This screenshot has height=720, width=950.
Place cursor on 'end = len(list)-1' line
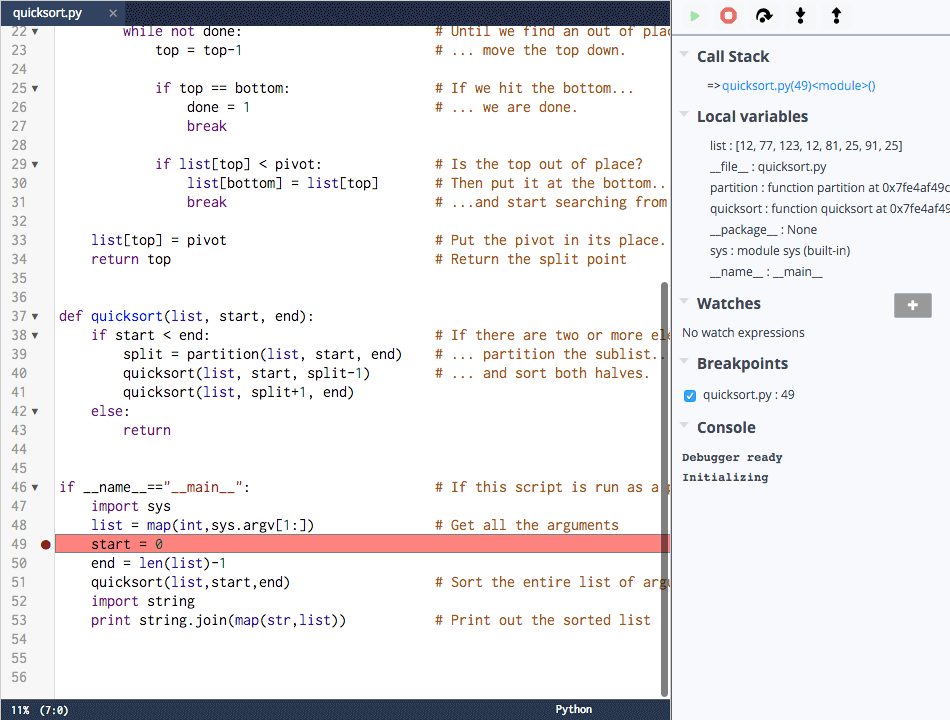click(158, 563)
